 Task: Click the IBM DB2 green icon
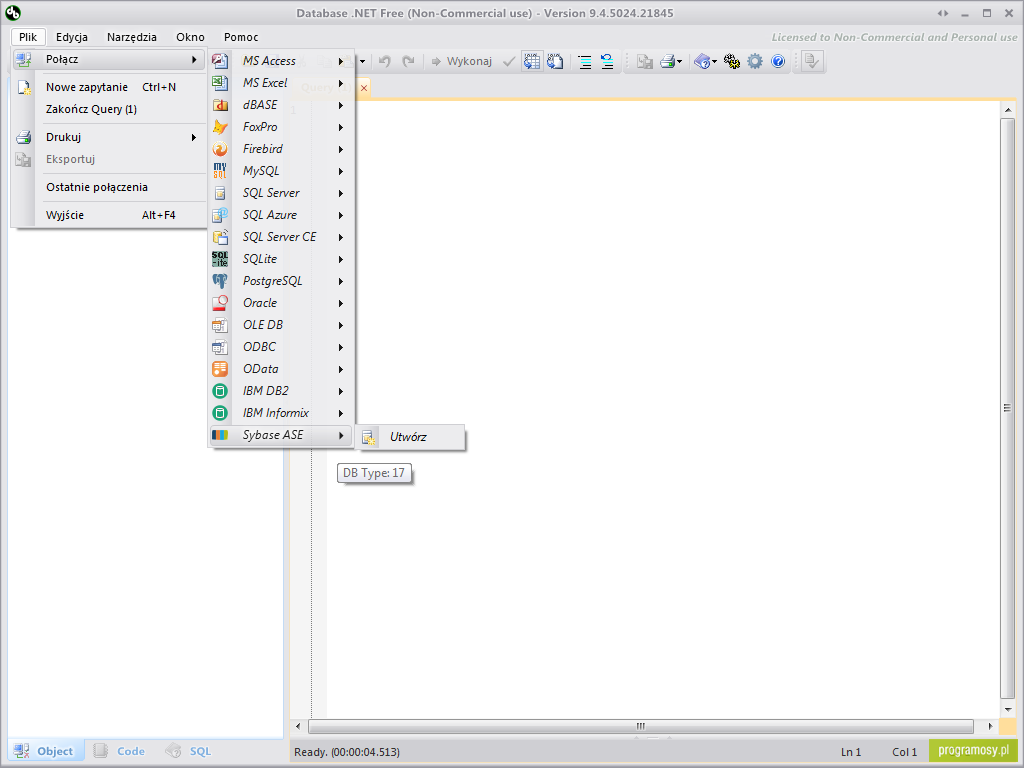pos(220,391)
